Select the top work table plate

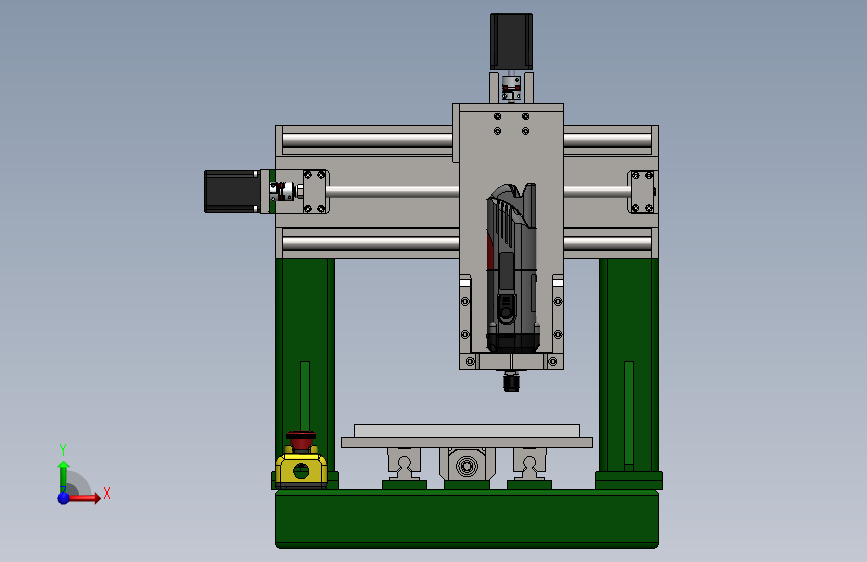467,431
